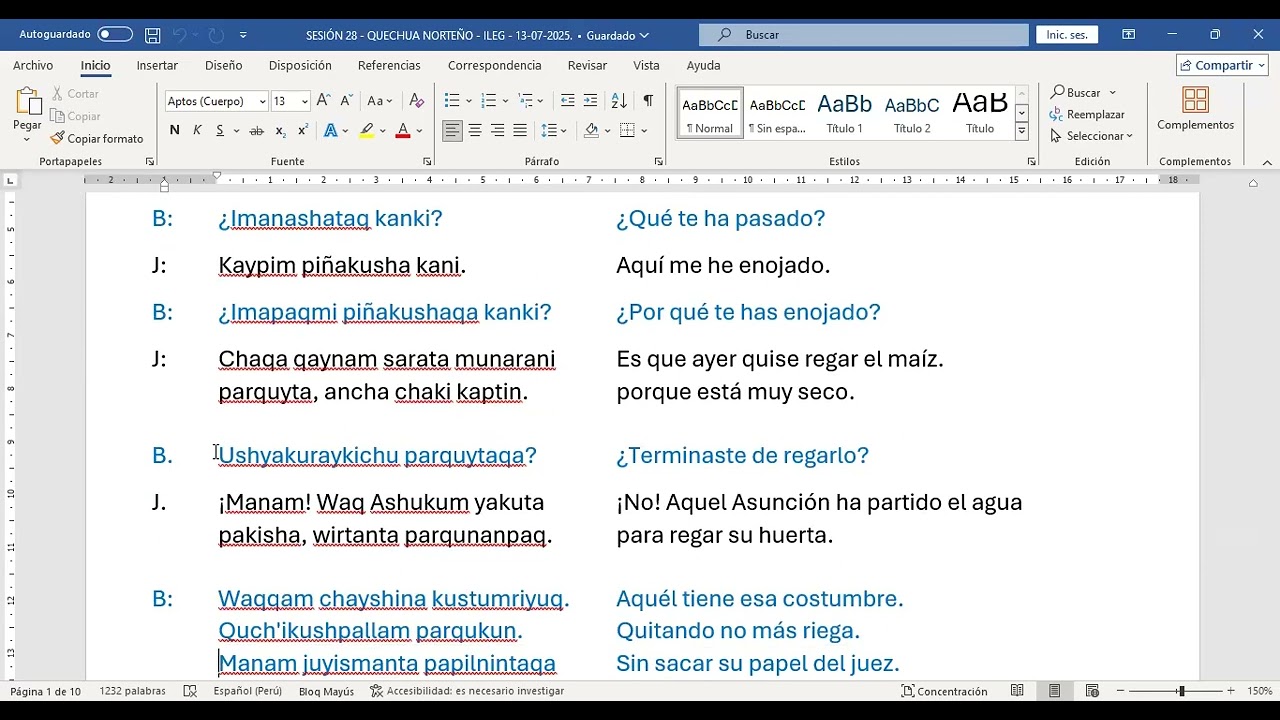The image size is (1280, 720).
Task: Open the Revisar tab
Action: [x=587, y=65]
